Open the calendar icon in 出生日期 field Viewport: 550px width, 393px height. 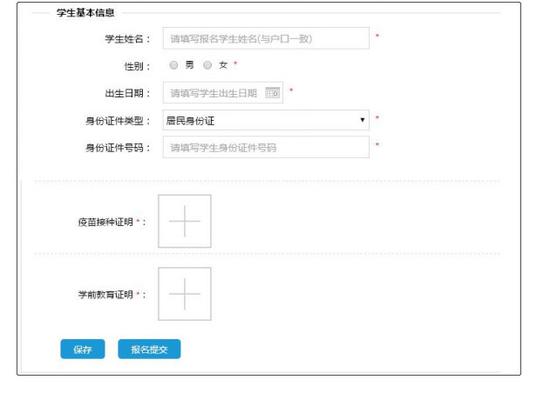click(273, 93)
